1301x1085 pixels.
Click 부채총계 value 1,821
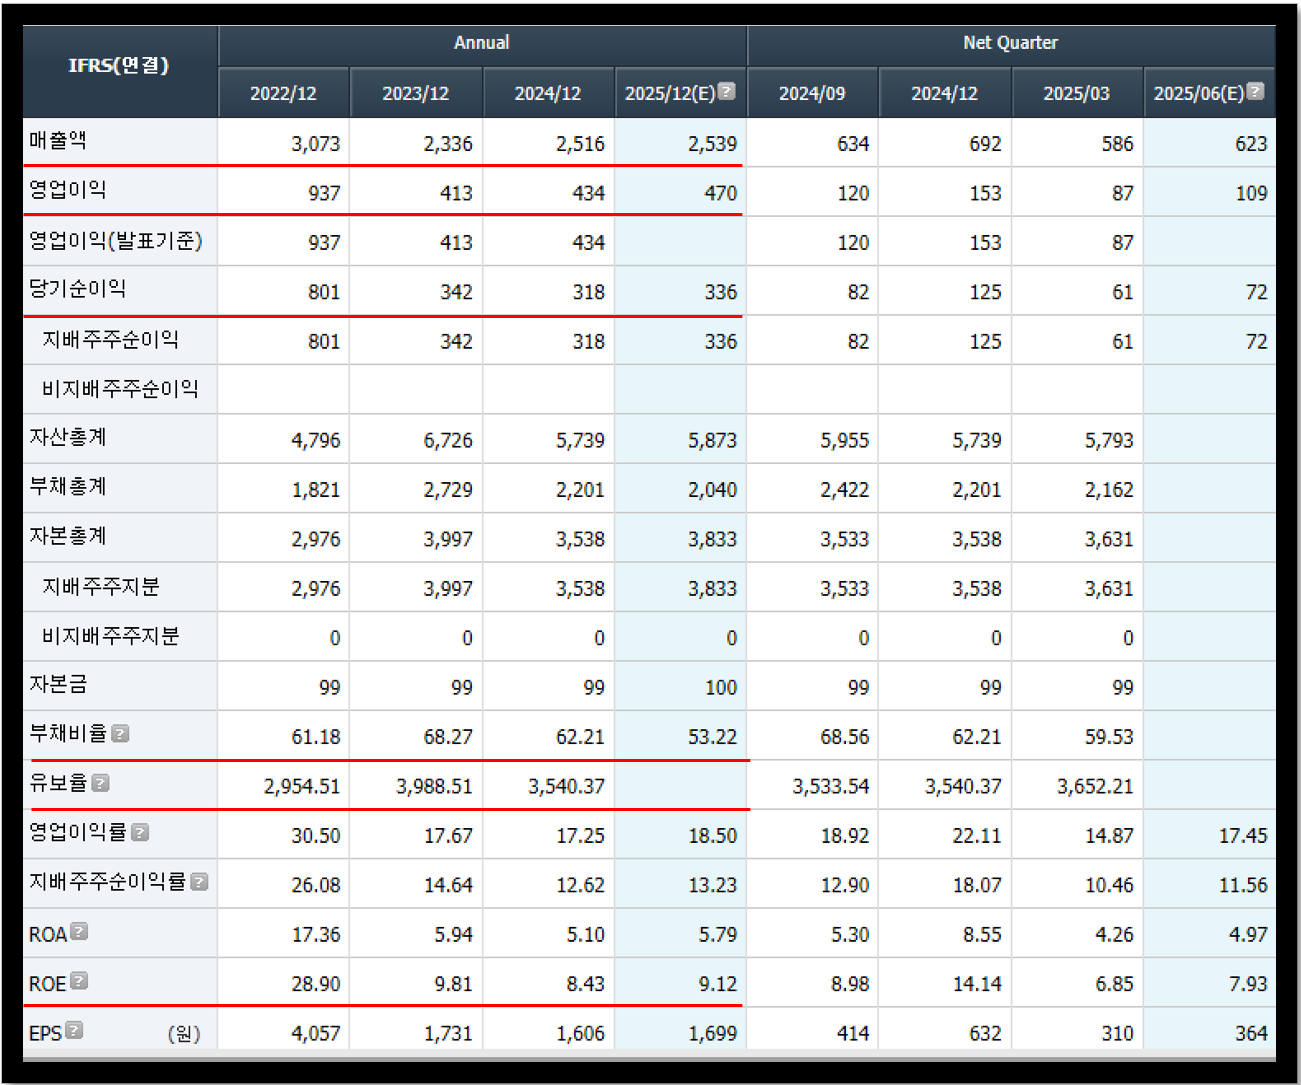(316, 490)
